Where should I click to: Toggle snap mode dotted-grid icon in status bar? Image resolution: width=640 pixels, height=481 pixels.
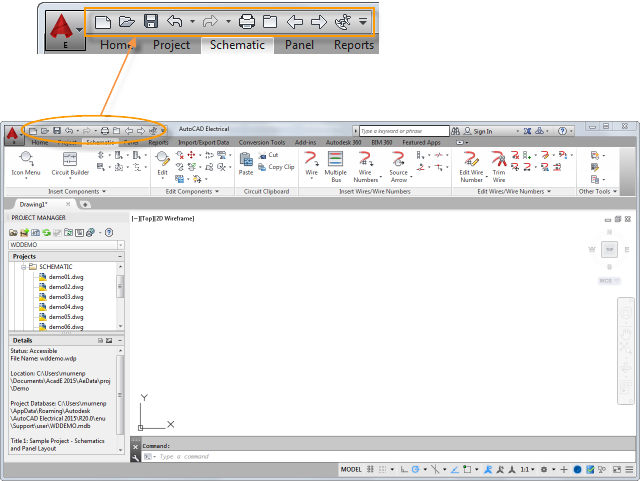(x=382, y=469)
